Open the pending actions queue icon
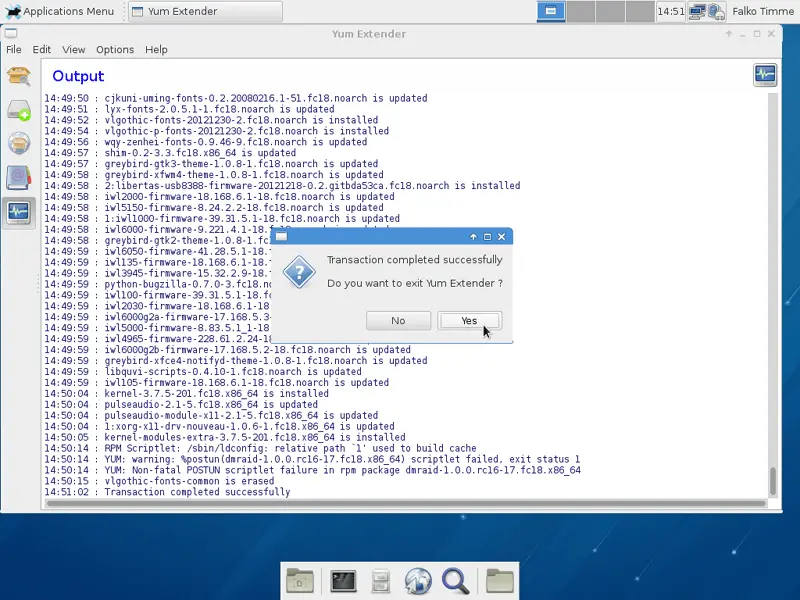800x600 pixels. 18,110
